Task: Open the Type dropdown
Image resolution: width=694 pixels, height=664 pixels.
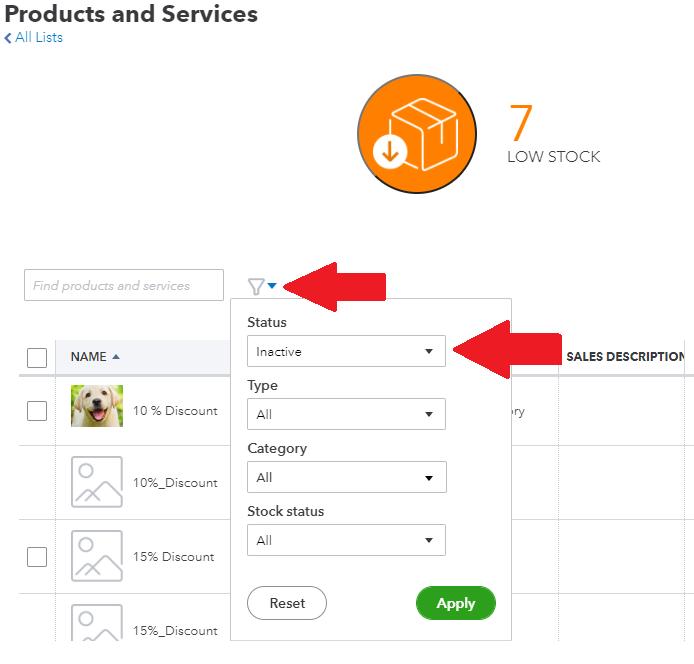Action: (346, 414)
